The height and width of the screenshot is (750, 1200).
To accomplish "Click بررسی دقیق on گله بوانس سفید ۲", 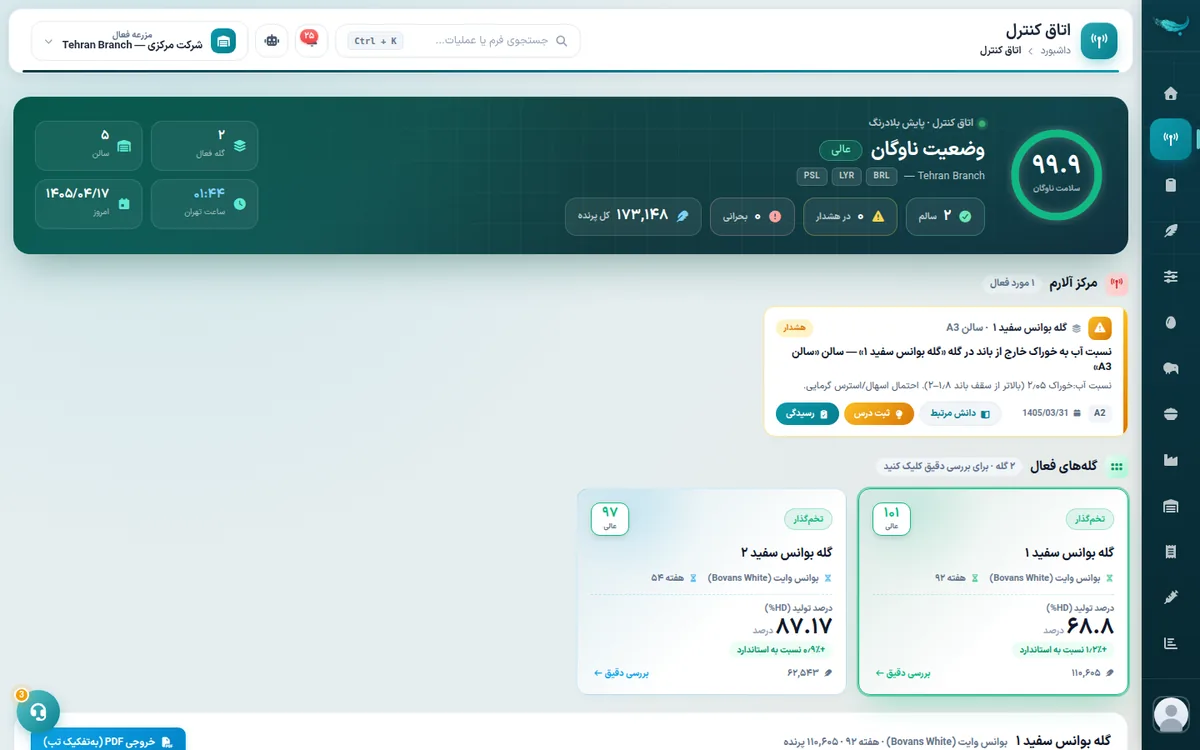I will click(x=622, y=673).
